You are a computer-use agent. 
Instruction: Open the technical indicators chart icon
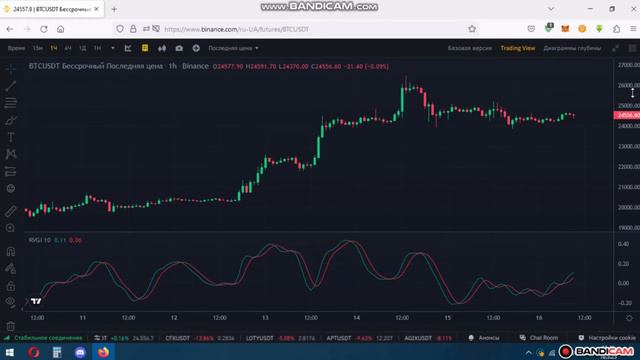[128, 48]
